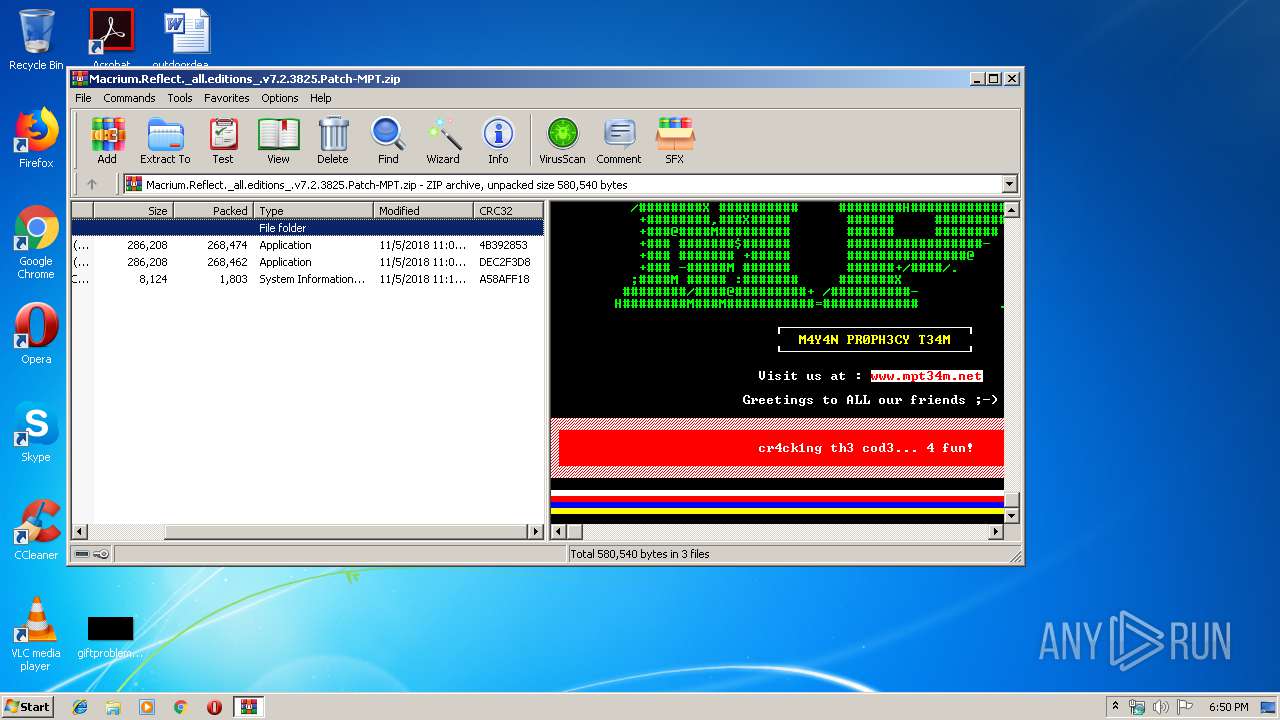This screenshot has width=1280, height=720.
Task: Click the Extract To toolbar icon
Action: tap(165, 141)
